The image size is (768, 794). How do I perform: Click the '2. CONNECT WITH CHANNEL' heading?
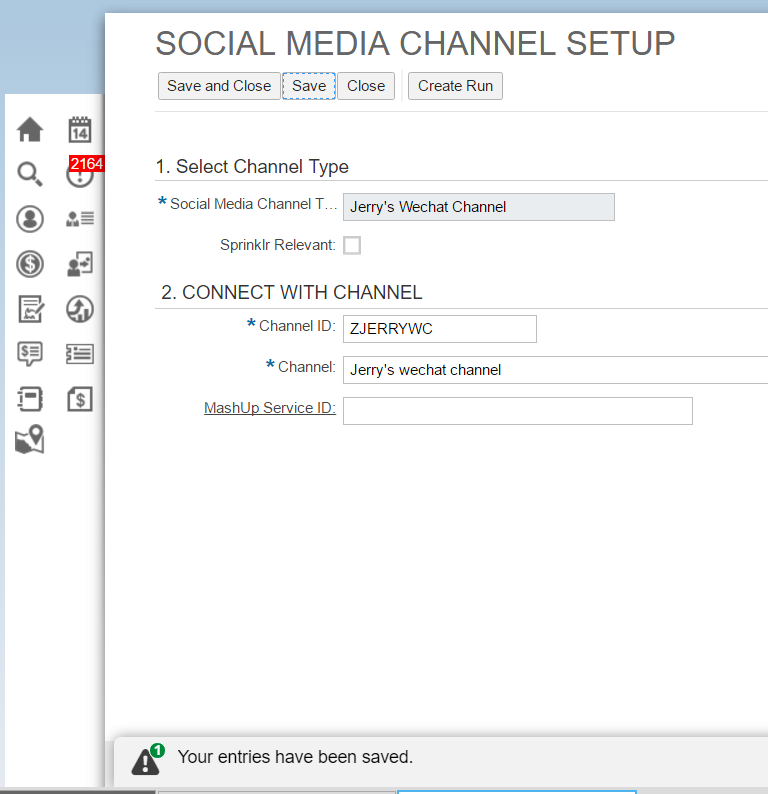coord(292,293)
